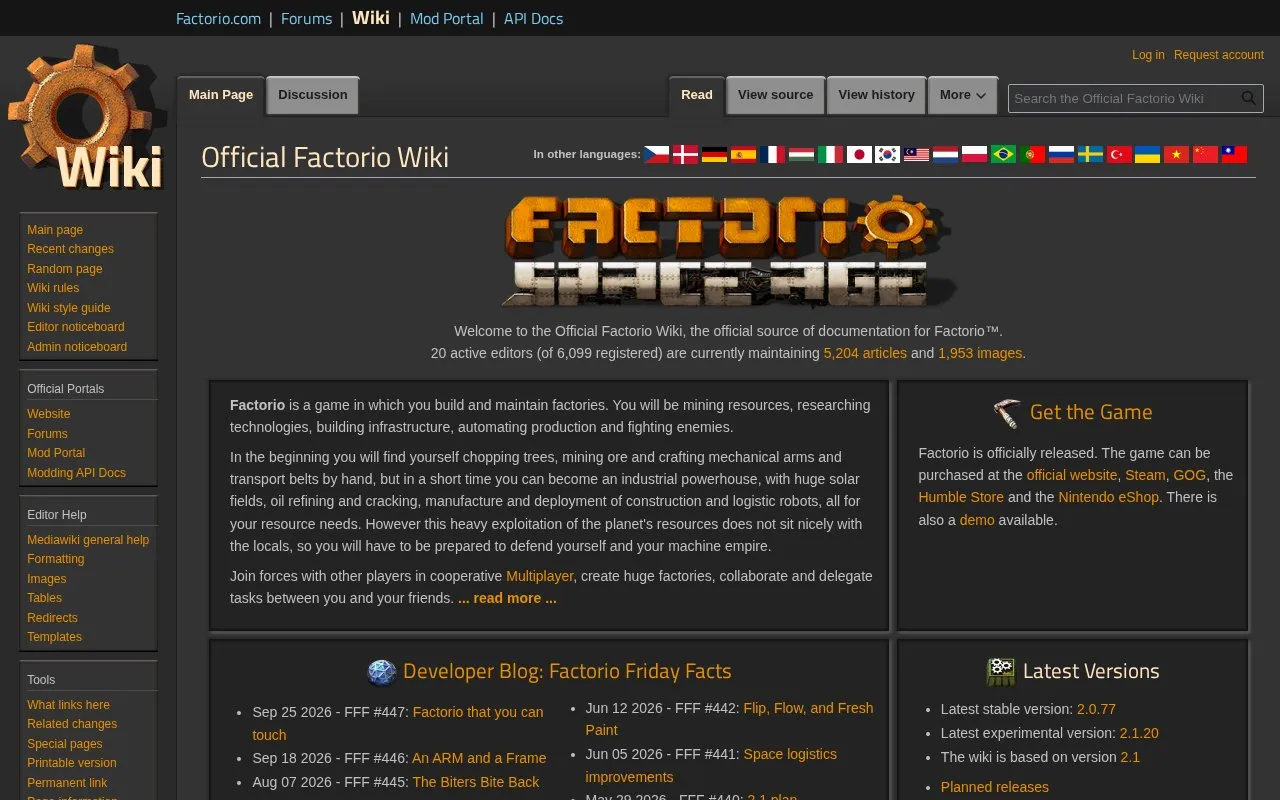1280x800 pixels.
Task: Open the View history tab
Action: [x=877, y=95]
